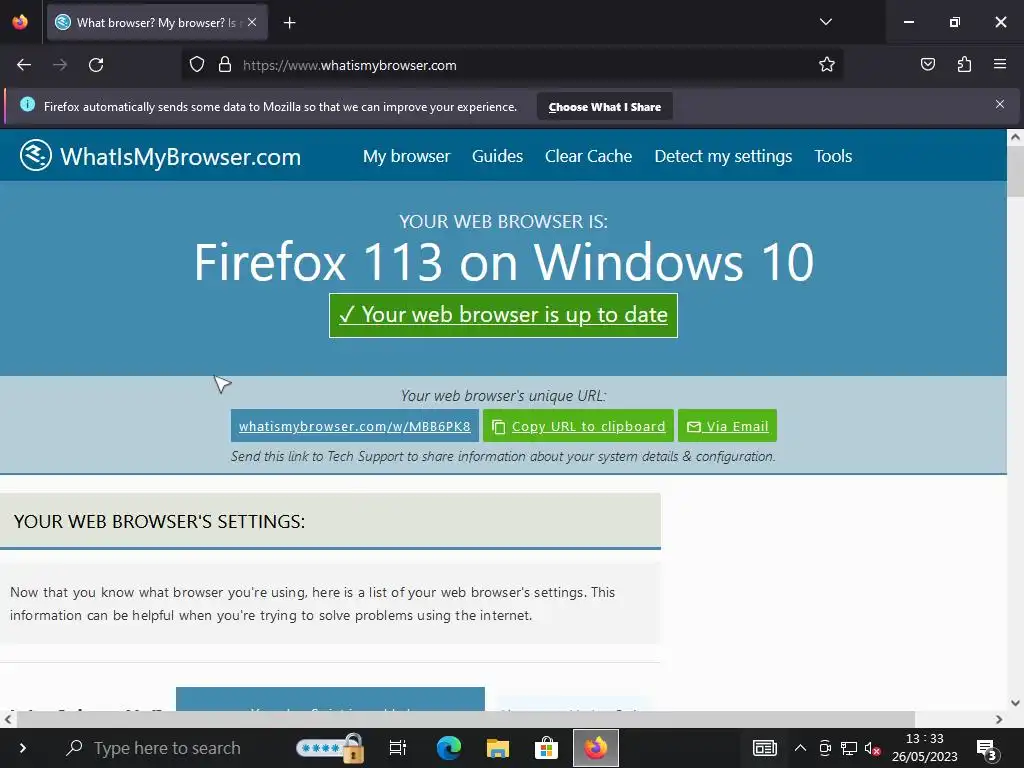Click horizontal scrollbar left arrow
The image size is (1024, 768).
tap(8, 719)
